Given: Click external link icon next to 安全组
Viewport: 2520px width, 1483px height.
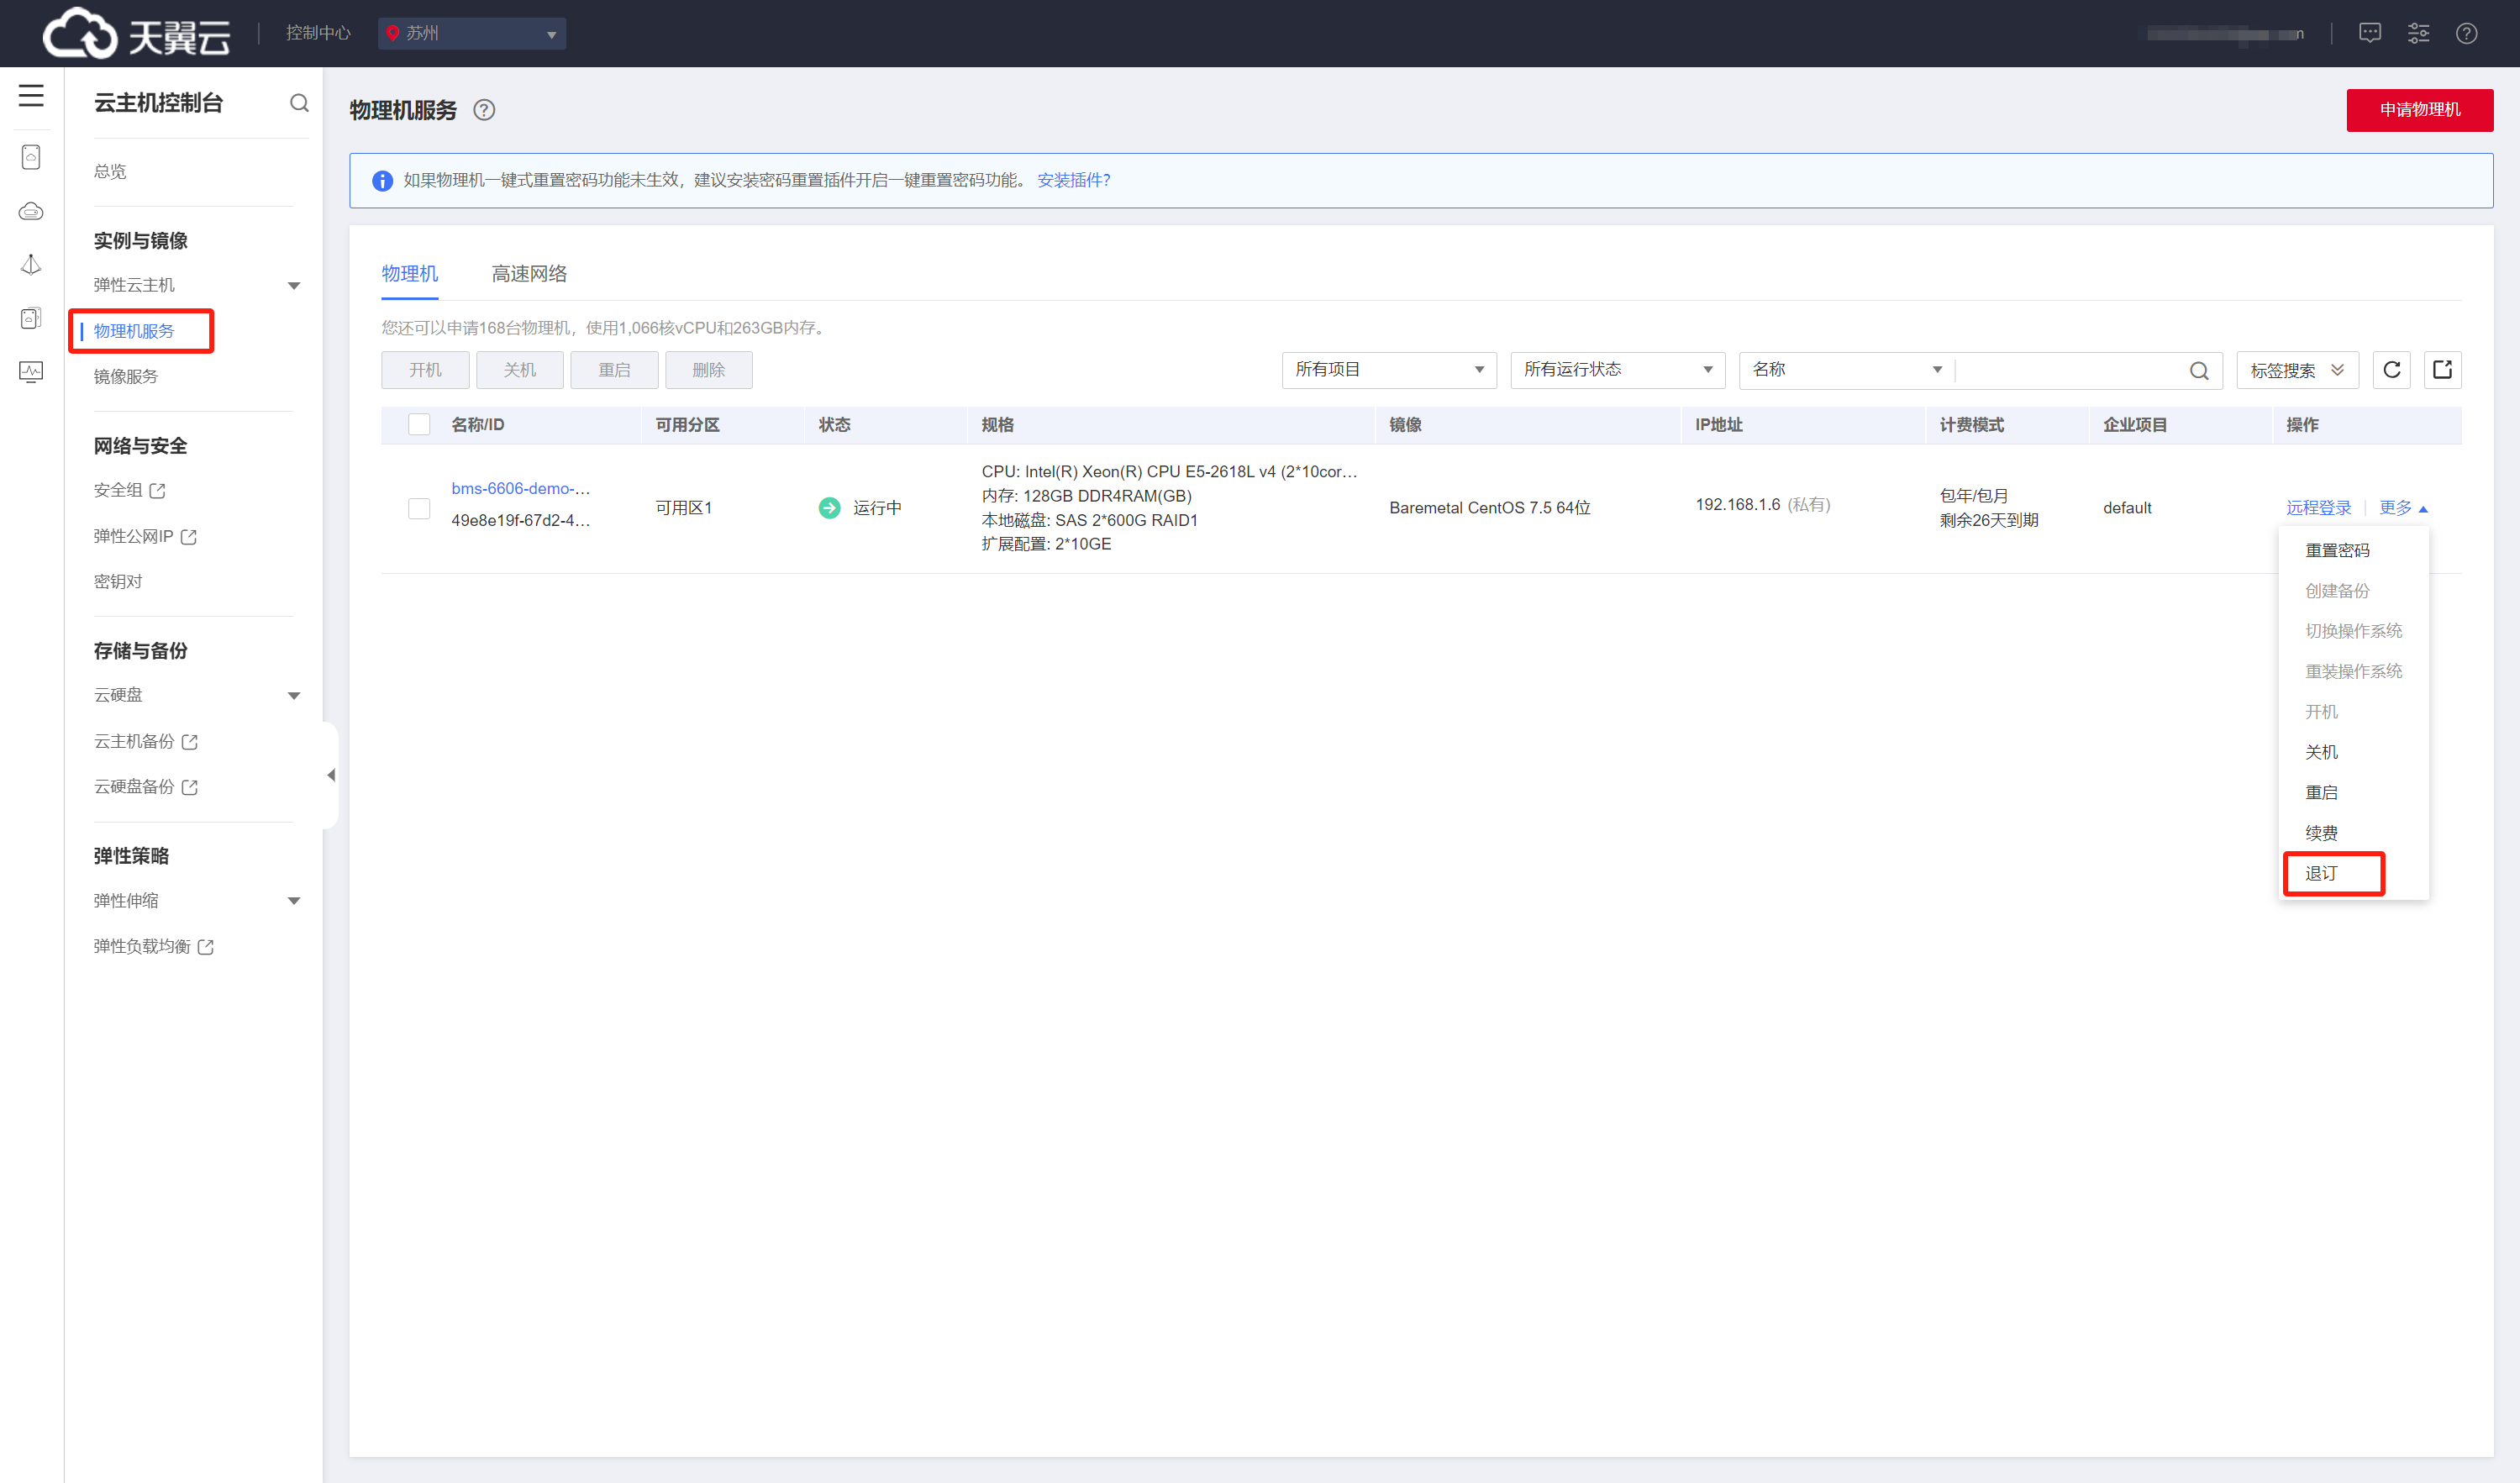Looking at the screenshot, I should coord(158,491).
